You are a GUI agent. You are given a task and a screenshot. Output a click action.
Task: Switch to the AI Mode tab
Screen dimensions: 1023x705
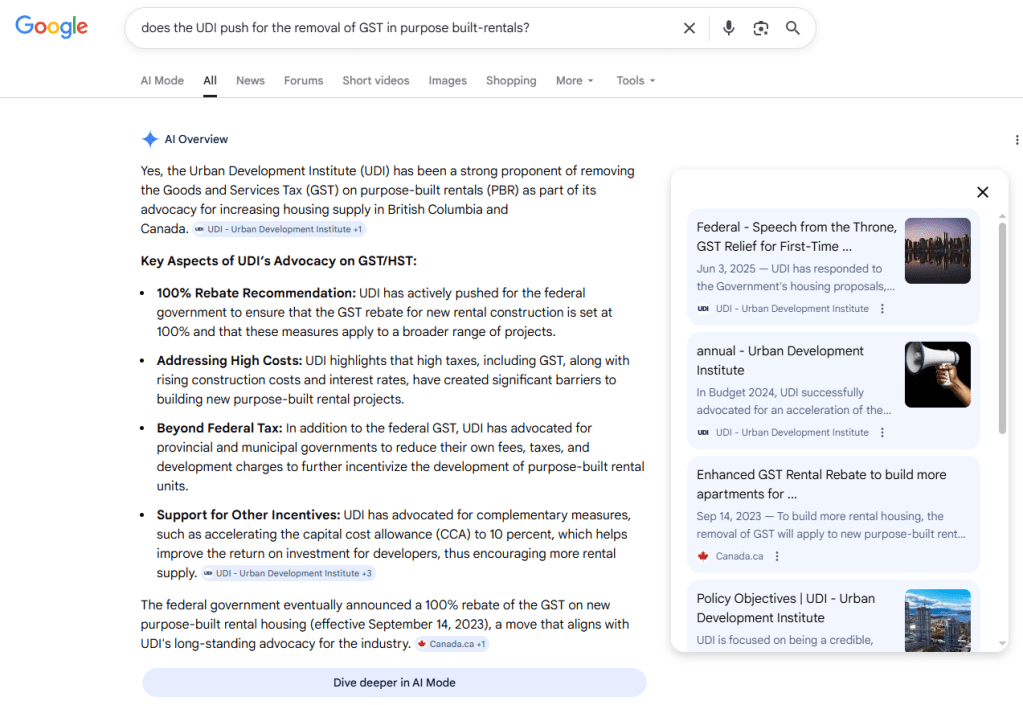tap(162, 81)
